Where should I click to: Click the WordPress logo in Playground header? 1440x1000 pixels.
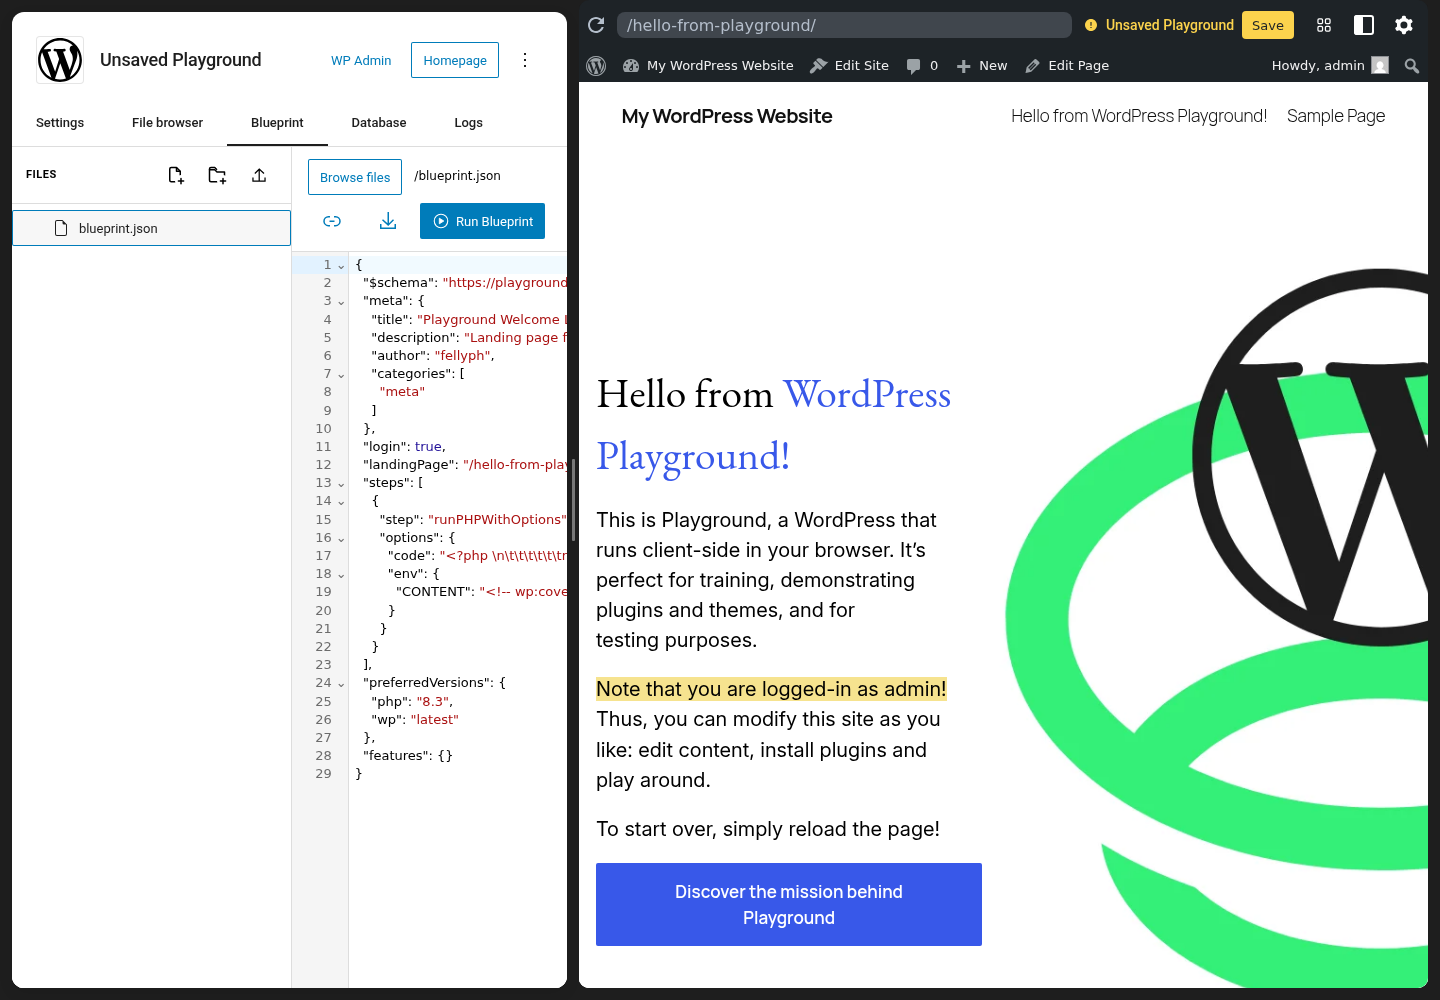point(60,60)
